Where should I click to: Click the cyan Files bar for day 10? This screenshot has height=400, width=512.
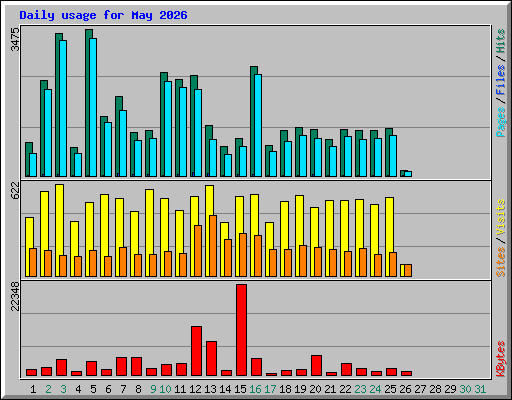tap(168, 129)
